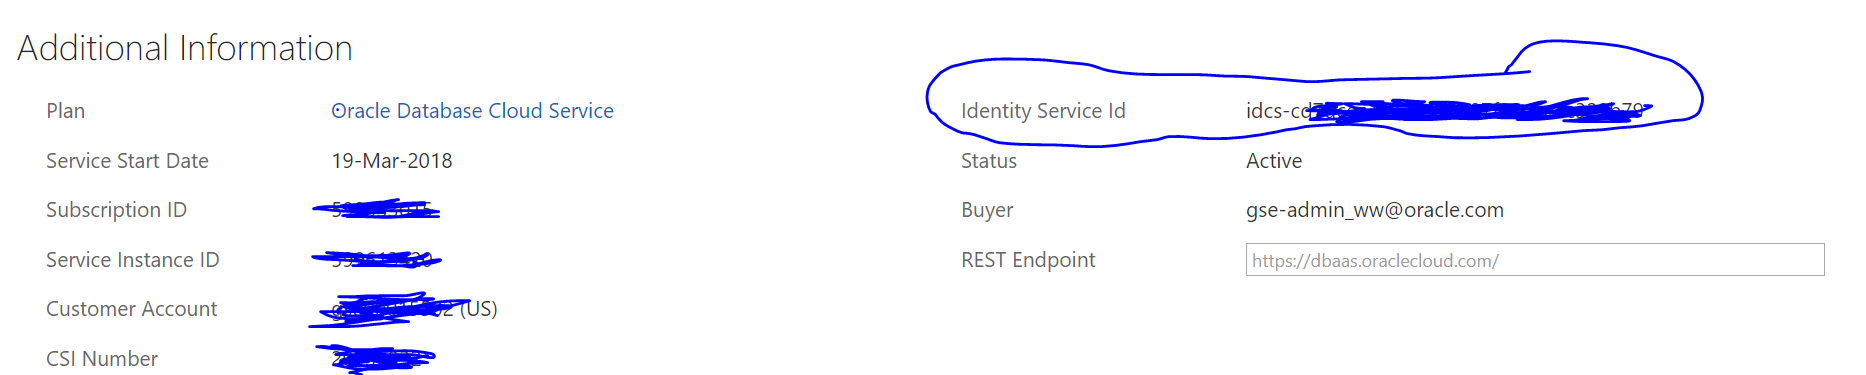Click the Identity Service Id label
1866x375 pixels.
click(1043, 111)
